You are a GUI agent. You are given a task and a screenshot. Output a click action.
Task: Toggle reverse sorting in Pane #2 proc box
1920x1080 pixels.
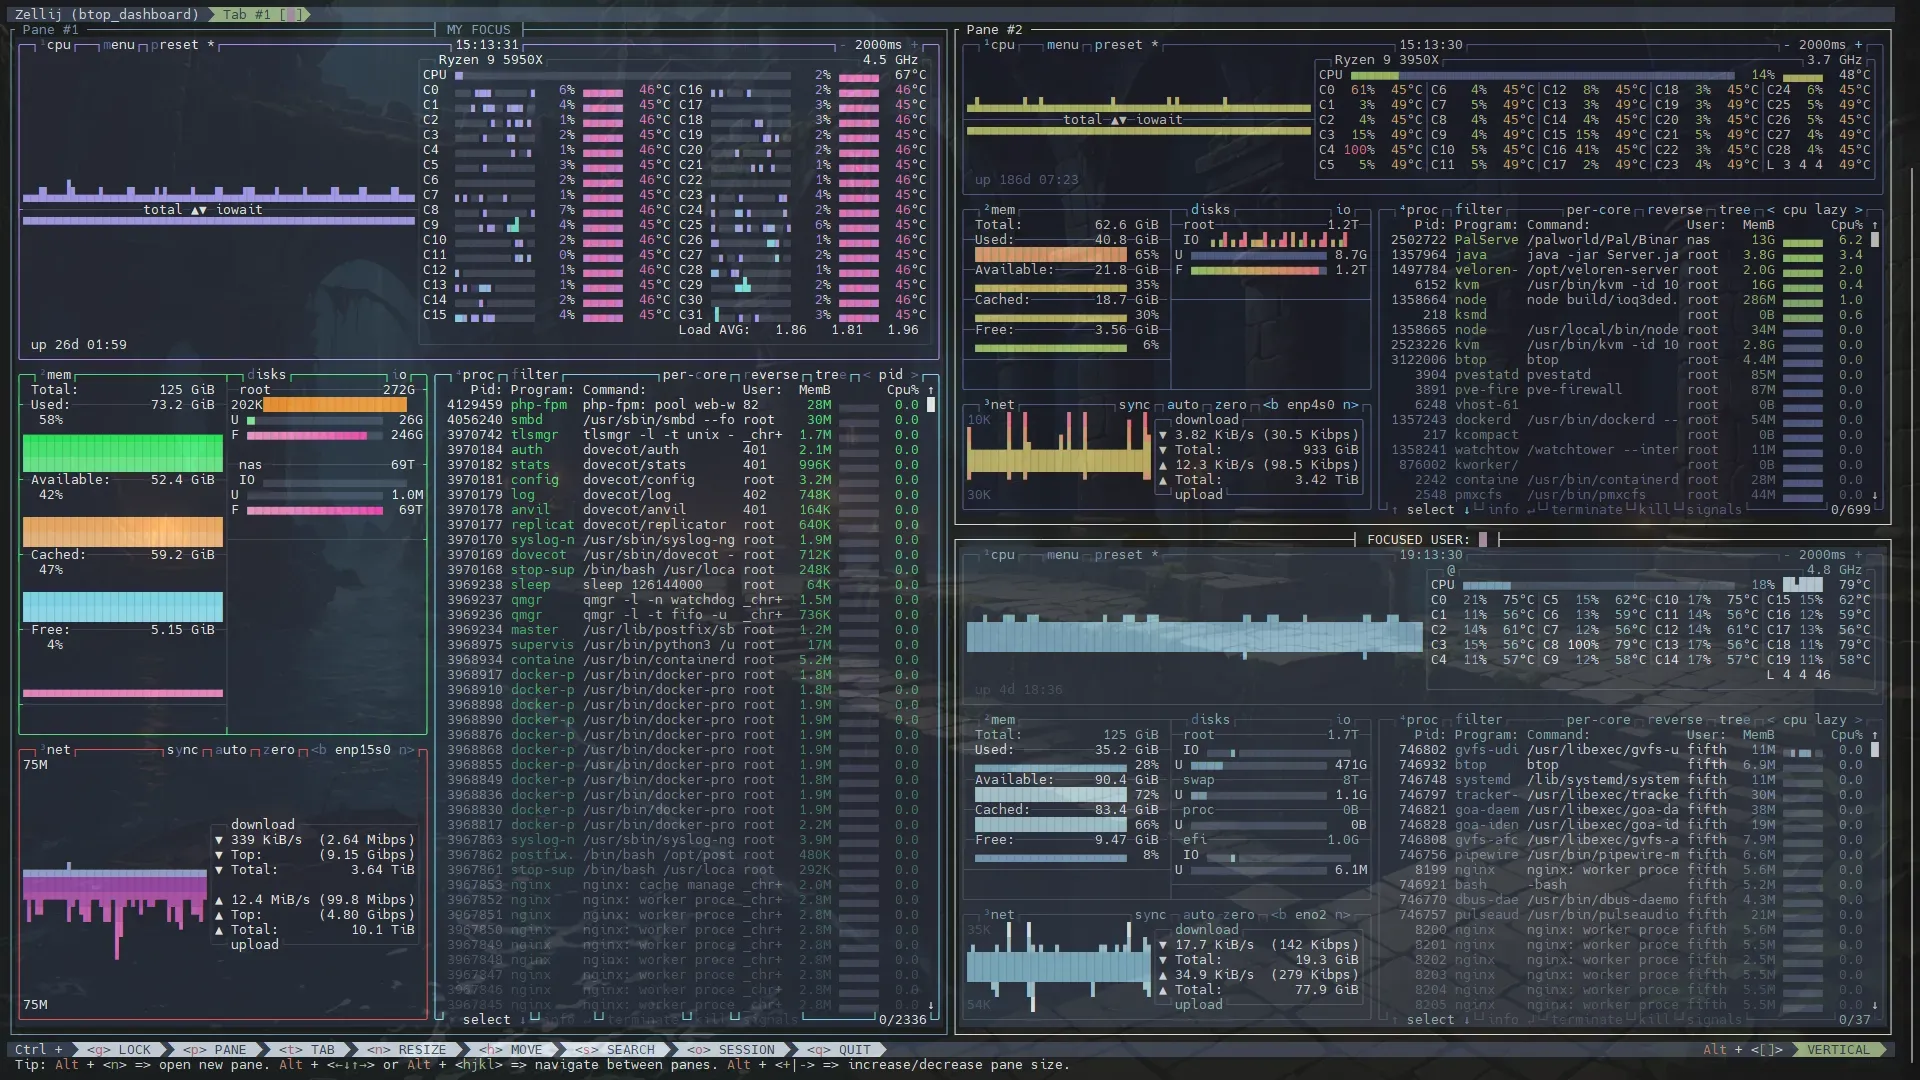1674,210
